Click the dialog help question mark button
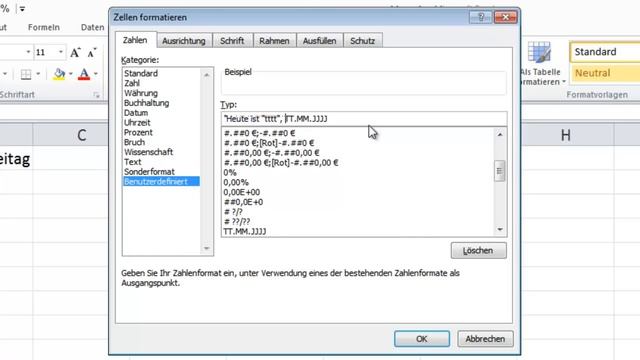 [480, 17]
